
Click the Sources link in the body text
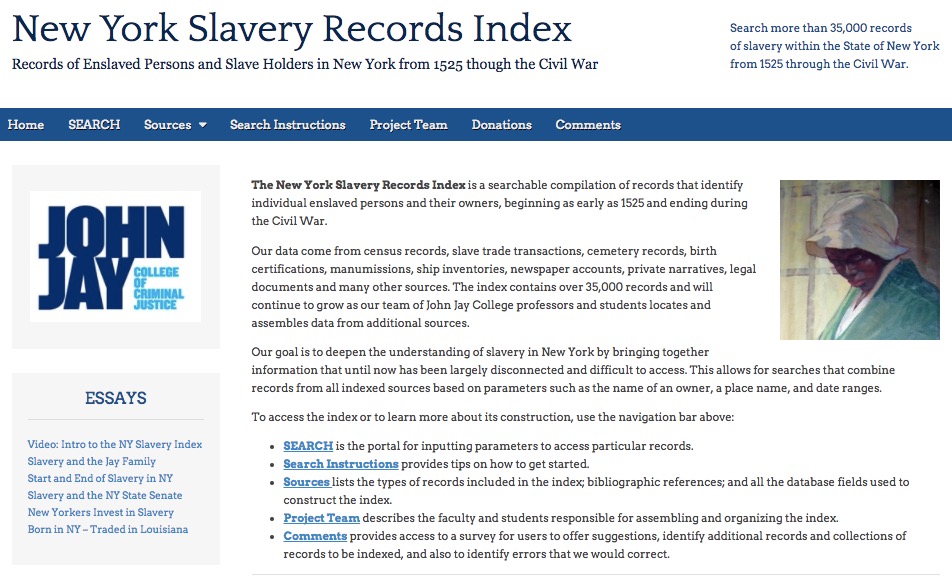click(306, 482)
